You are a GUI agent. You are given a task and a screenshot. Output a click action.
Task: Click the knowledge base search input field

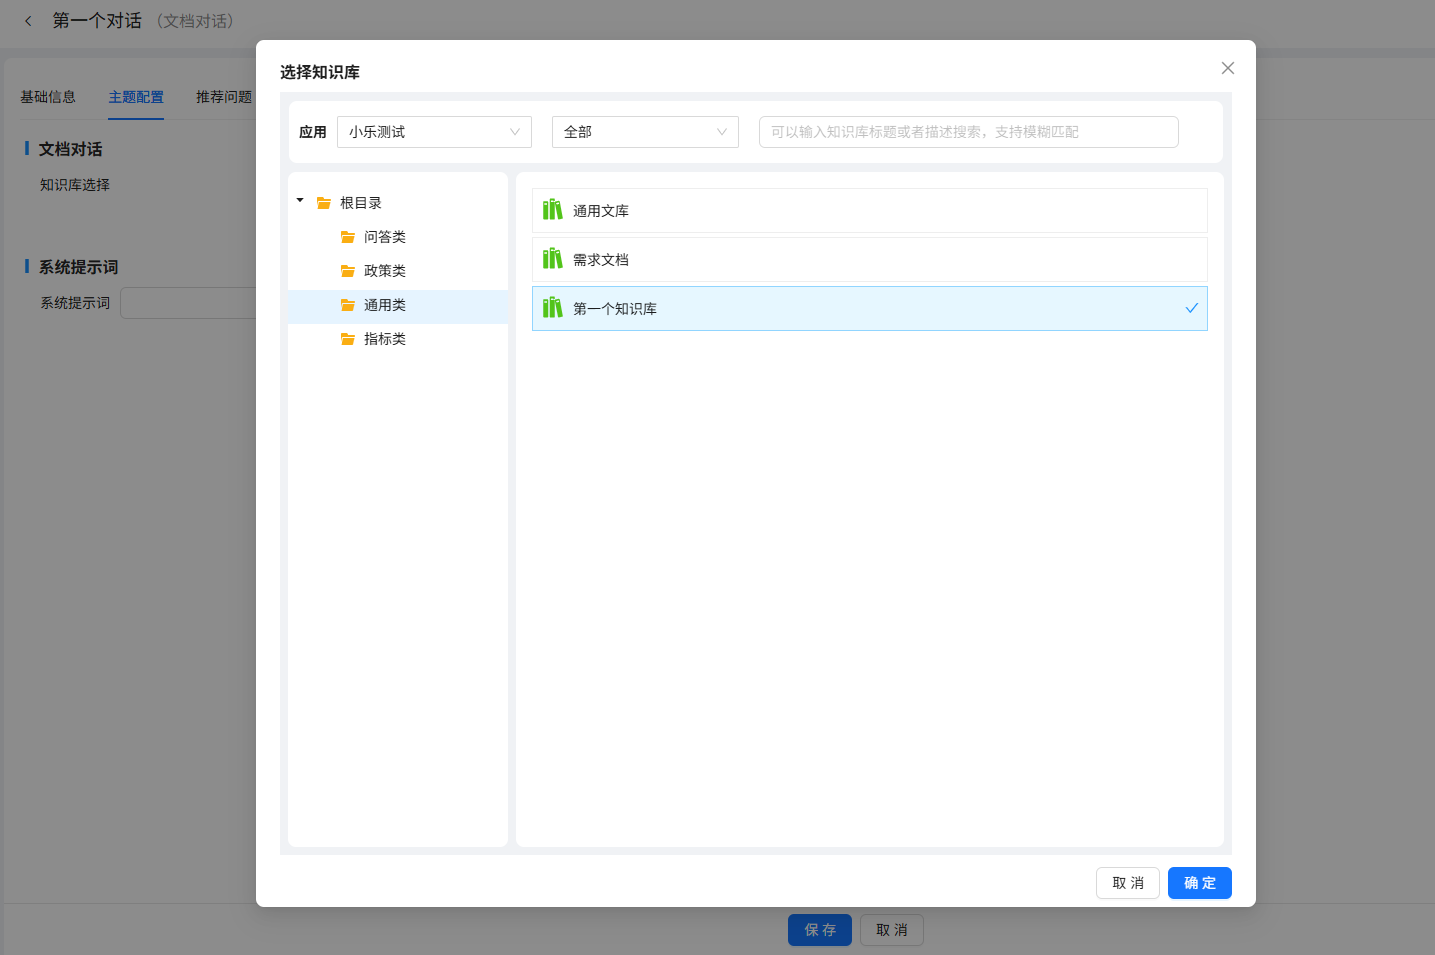click(968, 132)
